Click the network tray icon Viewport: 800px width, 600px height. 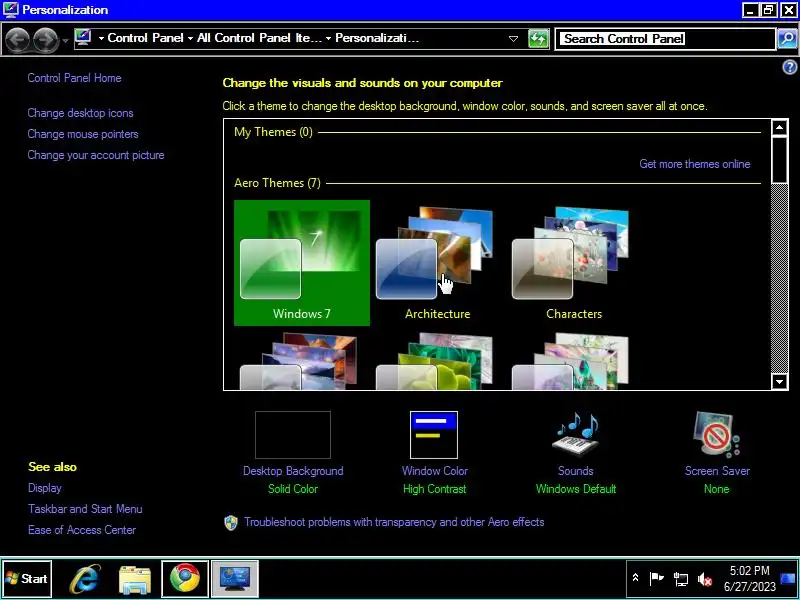point(681,579)
